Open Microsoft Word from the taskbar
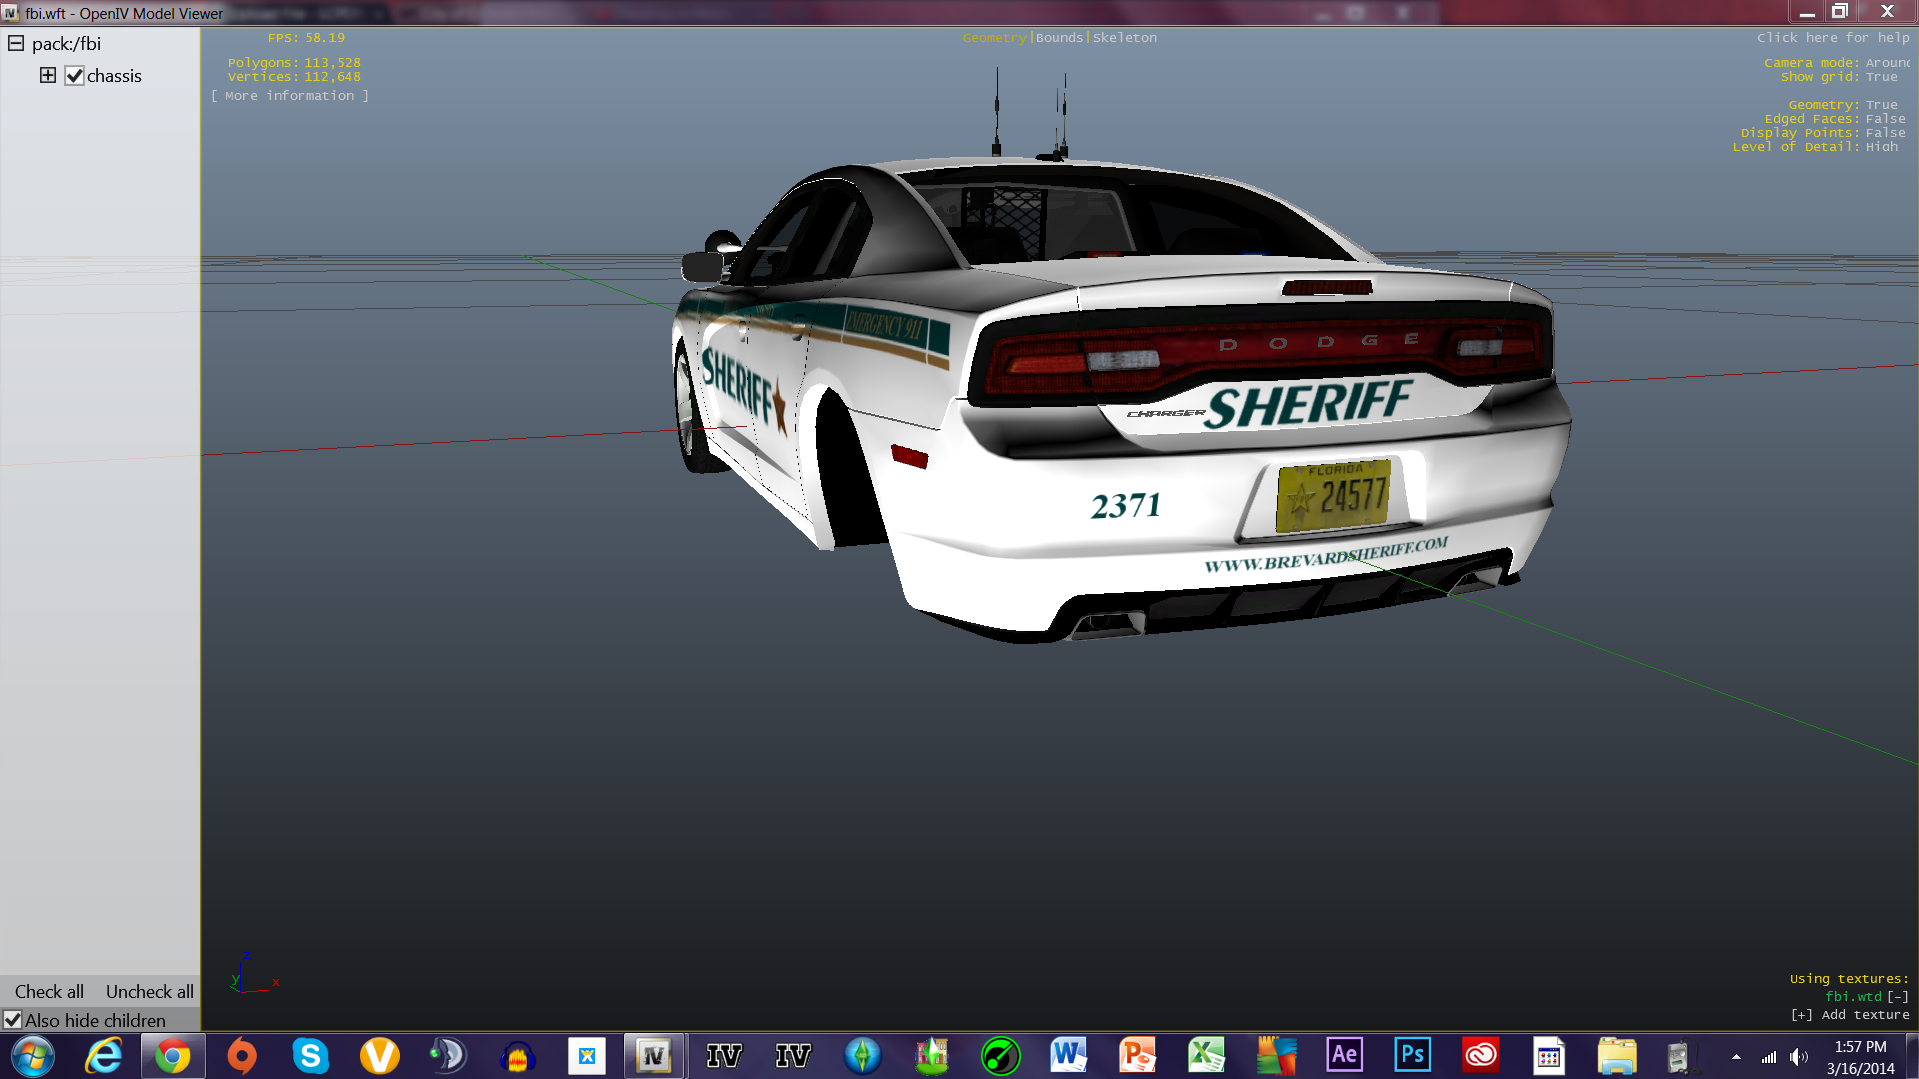Image resolution: width=1919 pixels, height=1079 pixels. pos(1068,1055)
